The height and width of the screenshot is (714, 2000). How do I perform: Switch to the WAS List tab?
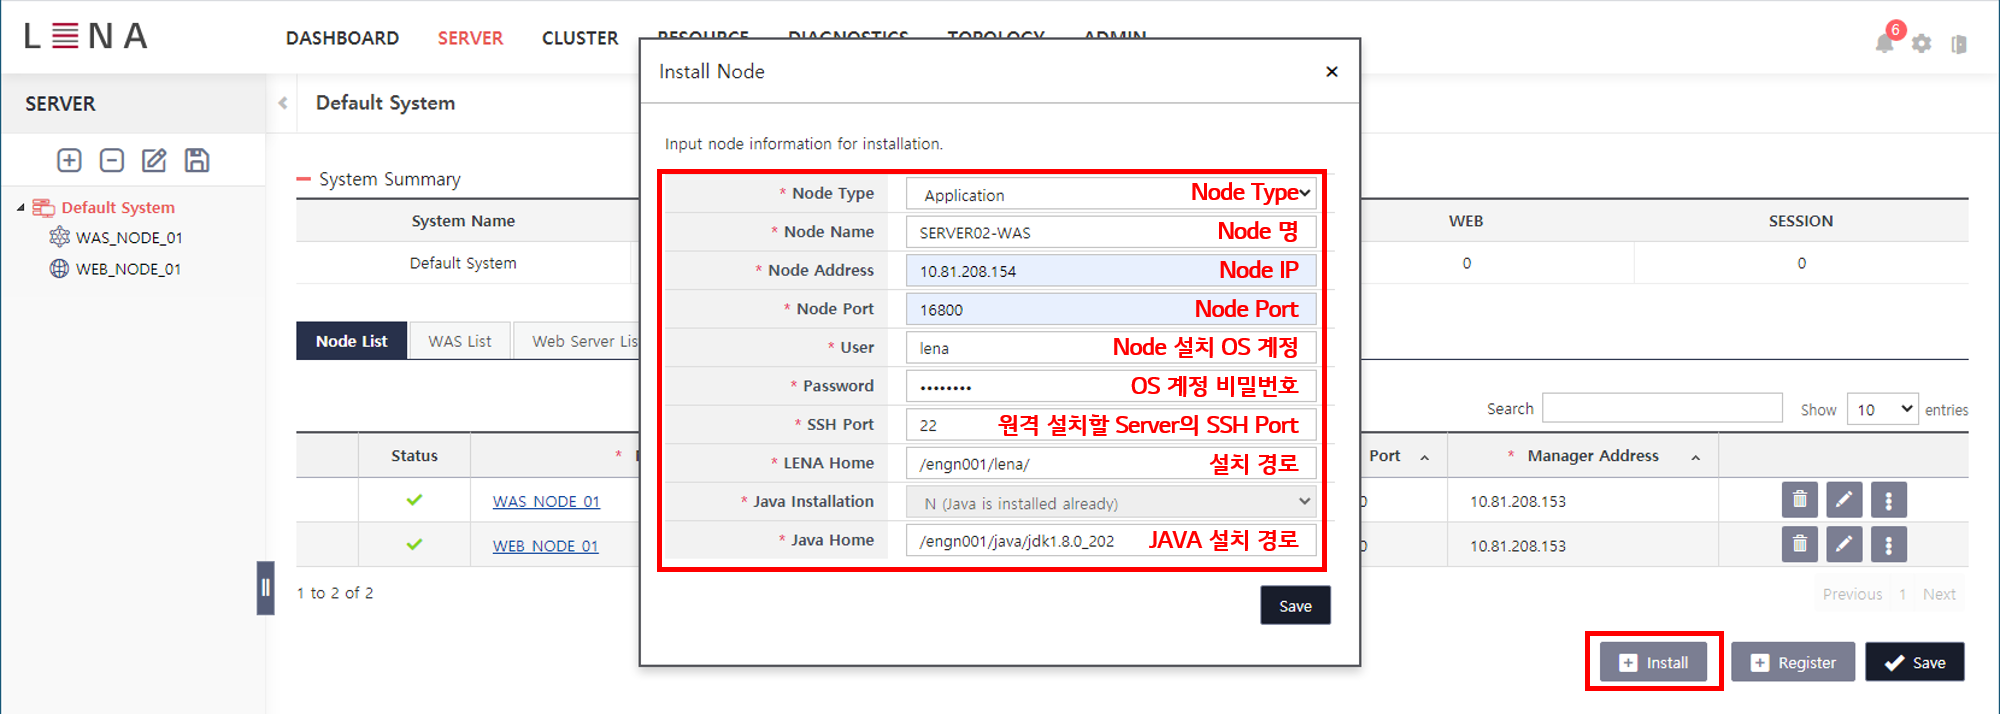[x=460, y=341]
